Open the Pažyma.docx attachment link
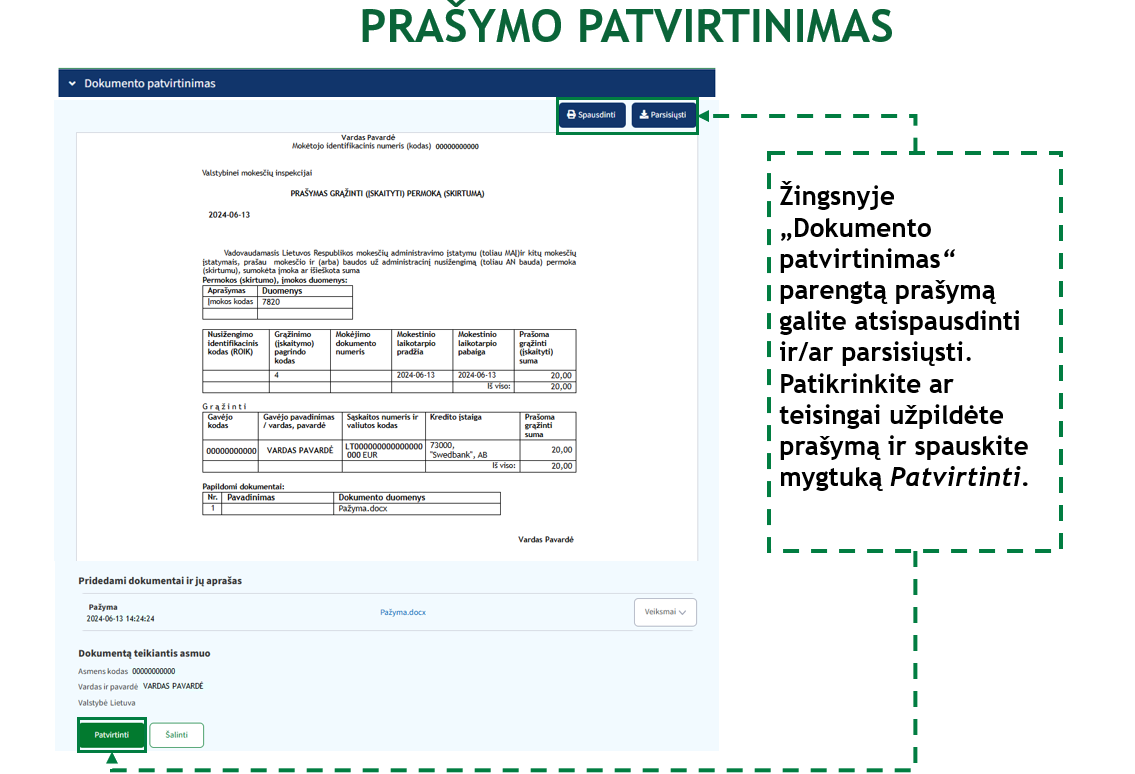 click(x=403, y=612)
